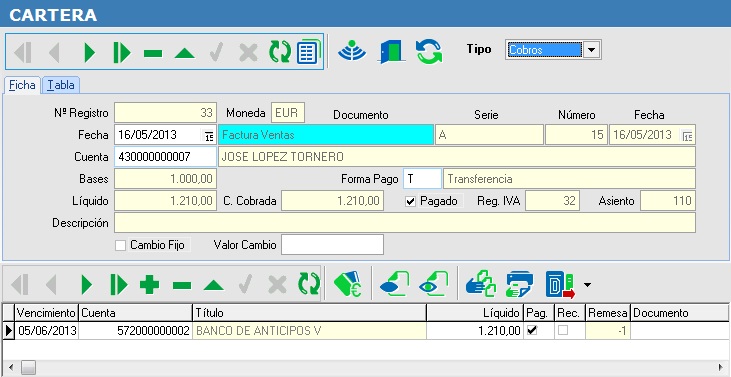
Task: Enable the Cambio Fijo checkbox
Action: coord(120,246)
